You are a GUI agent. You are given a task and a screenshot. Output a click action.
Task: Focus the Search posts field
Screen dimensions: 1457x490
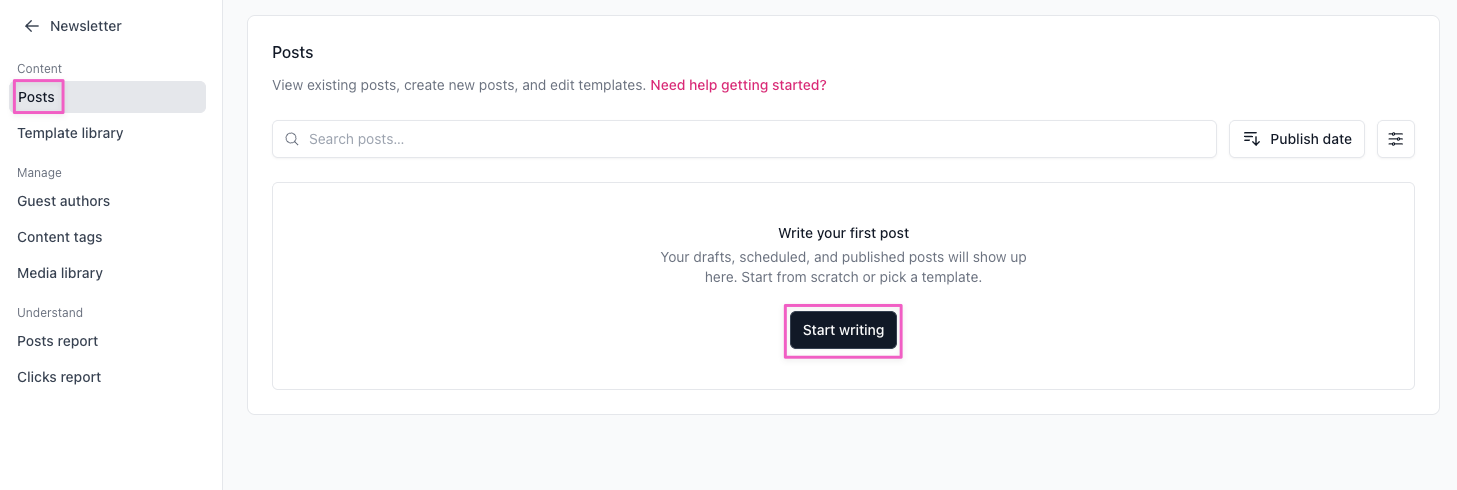point(744,139)
